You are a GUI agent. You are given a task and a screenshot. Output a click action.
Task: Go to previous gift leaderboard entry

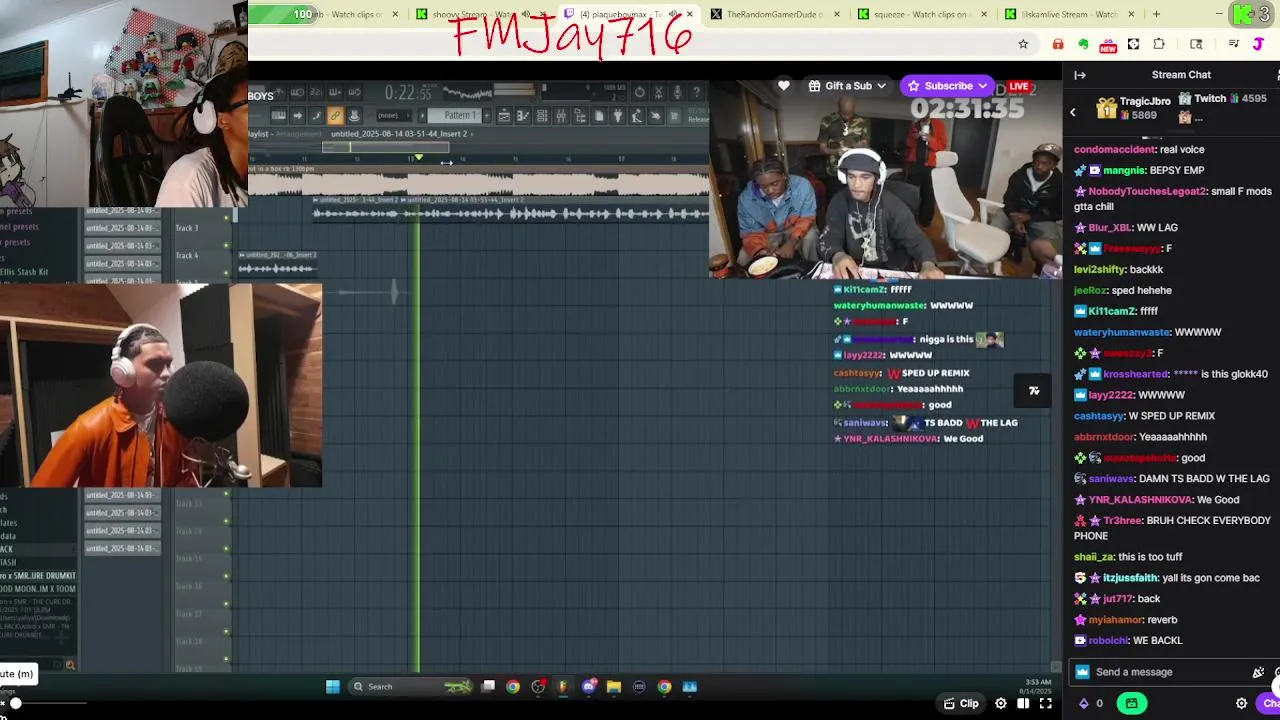pyautogui.click(x=1073, y=112)
